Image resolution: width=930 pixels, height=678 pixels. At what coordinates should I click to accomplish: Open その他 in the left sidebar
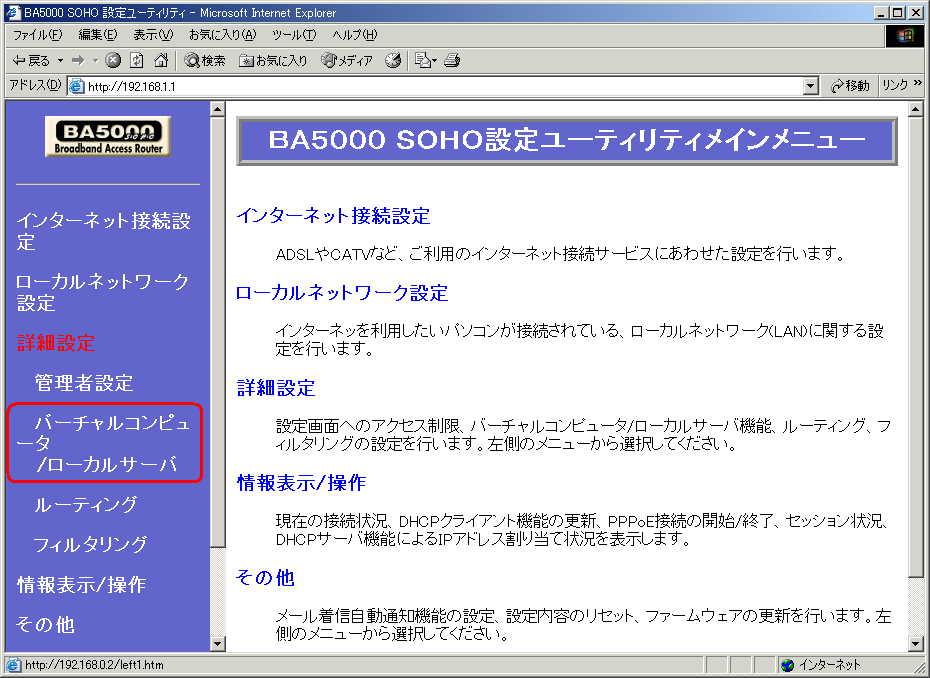(x=45, y=625)
